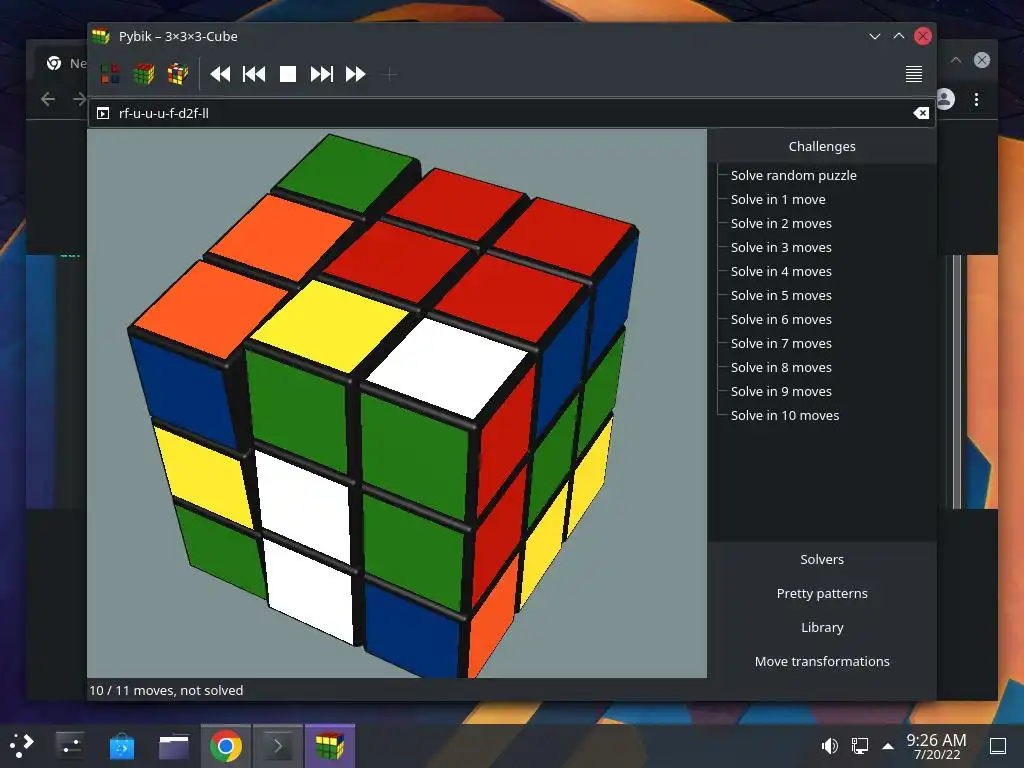Start Solve in 6 moves challenge

[x=781, y=319]
